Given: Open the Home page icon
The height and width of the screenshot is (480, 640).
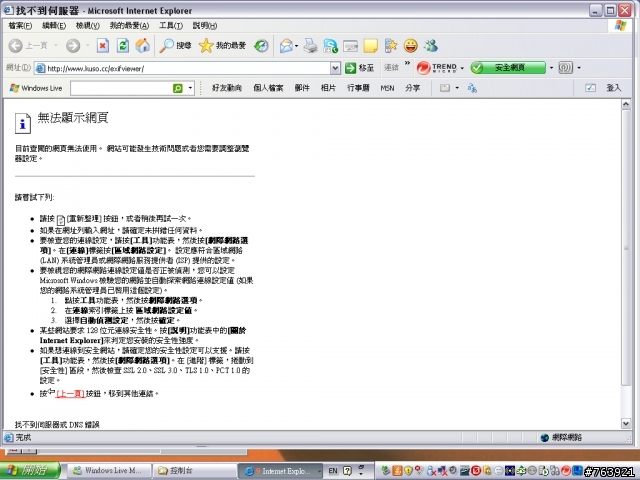Looking at the screenshot, I should point(142,45).
